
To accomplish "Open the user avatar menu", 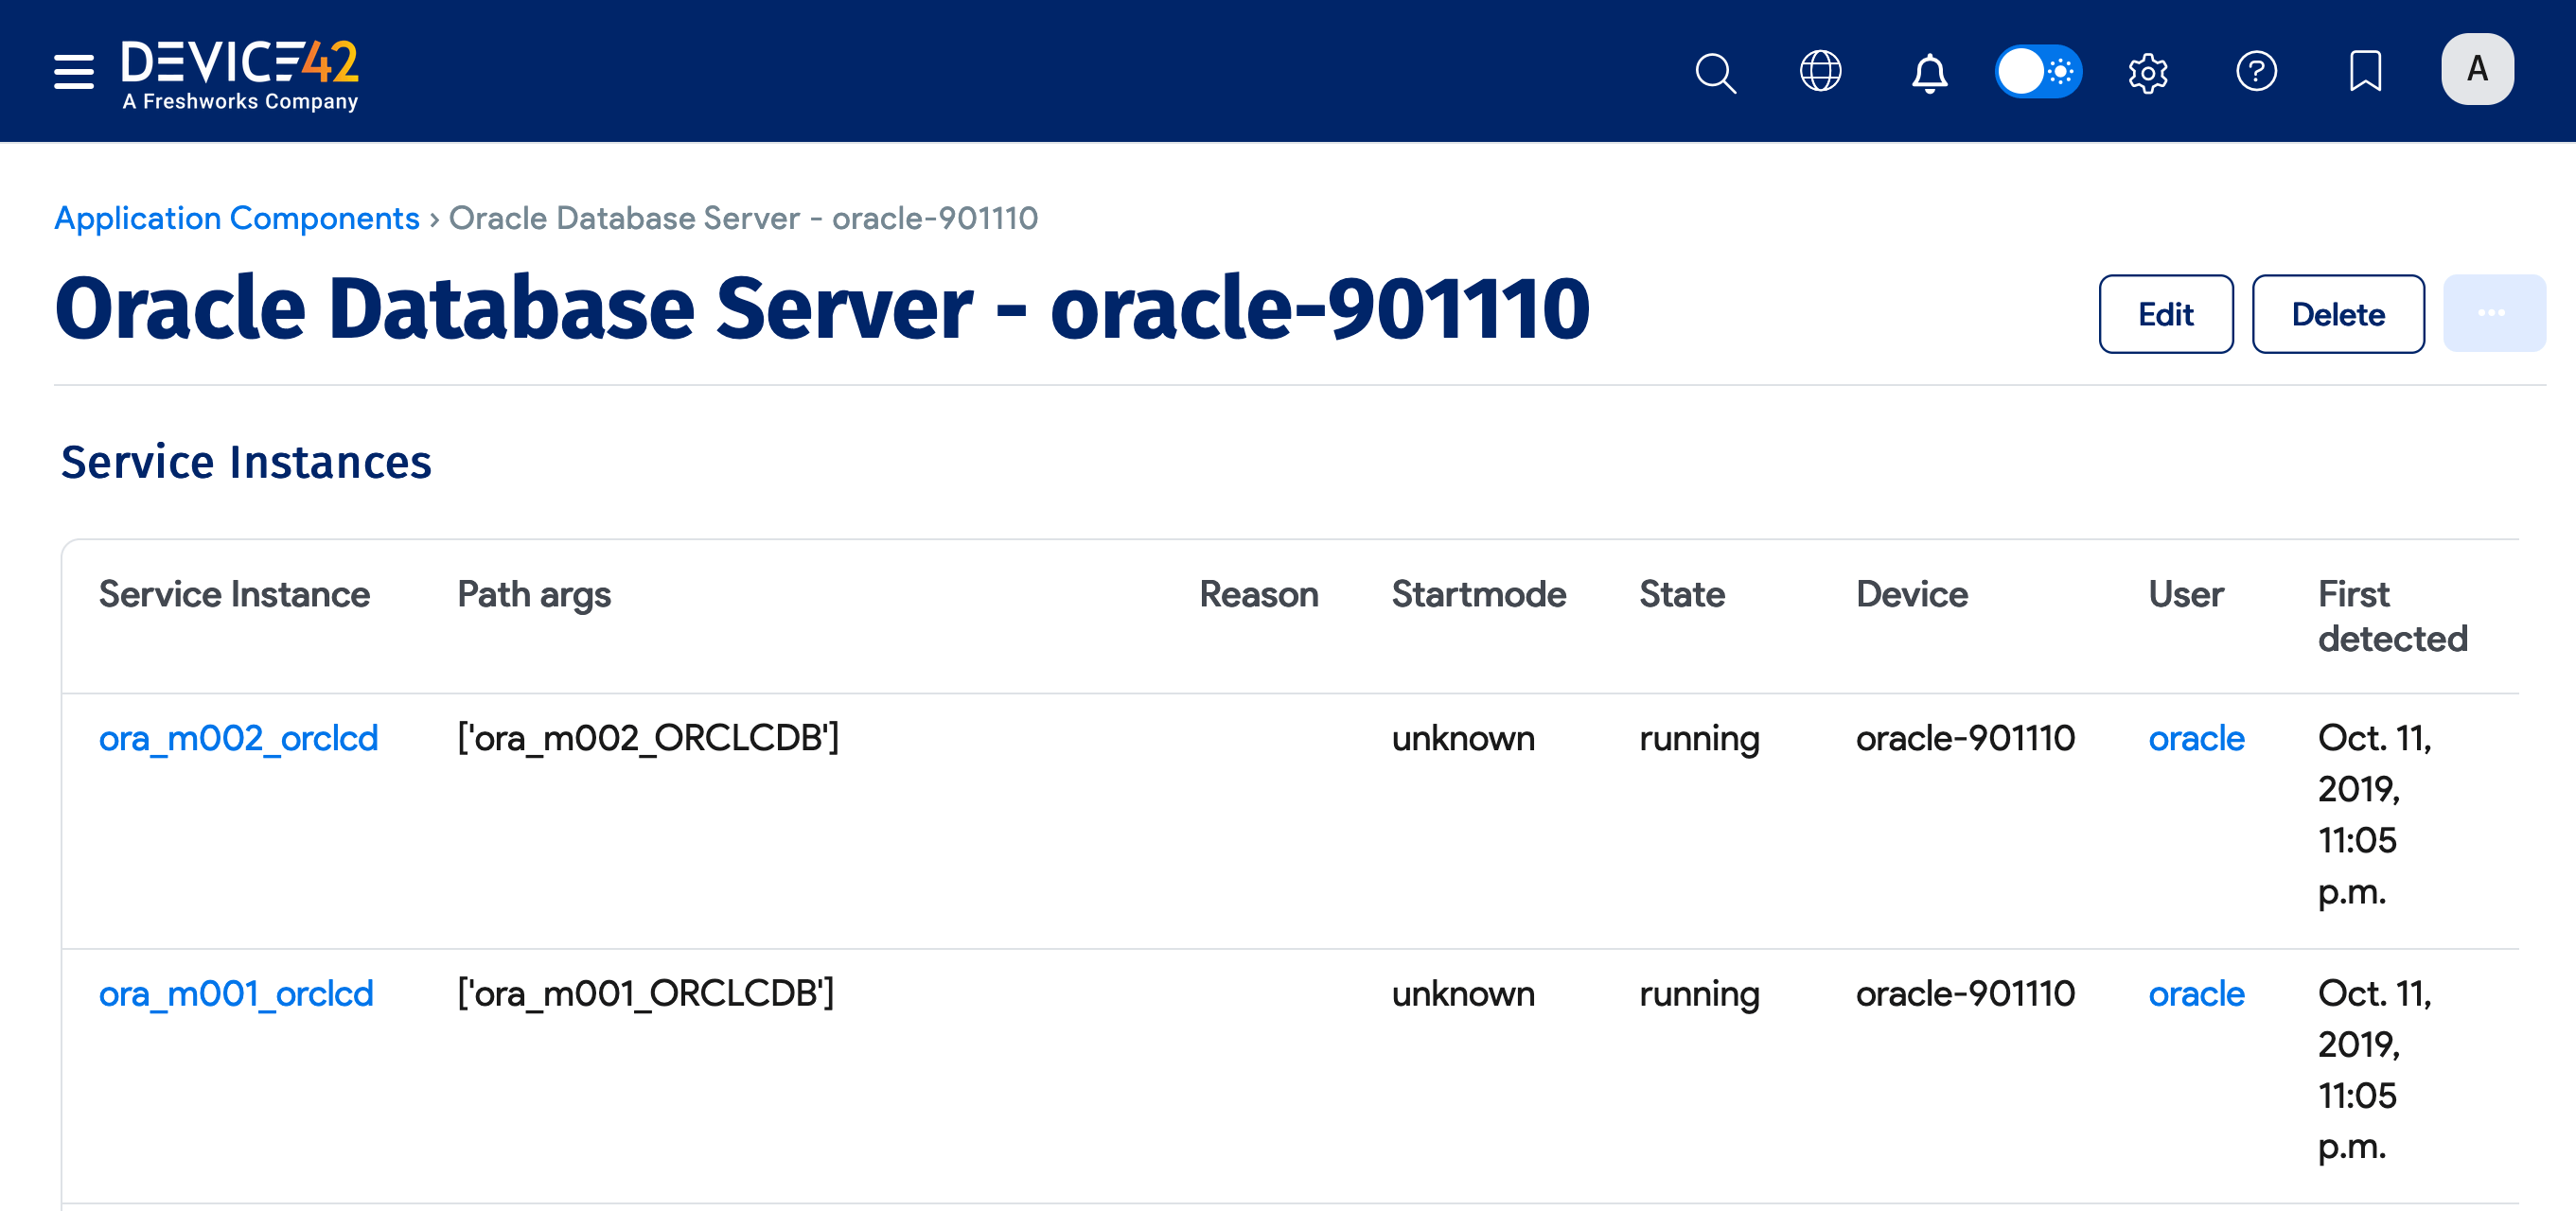I will [x=2476, y=68].
